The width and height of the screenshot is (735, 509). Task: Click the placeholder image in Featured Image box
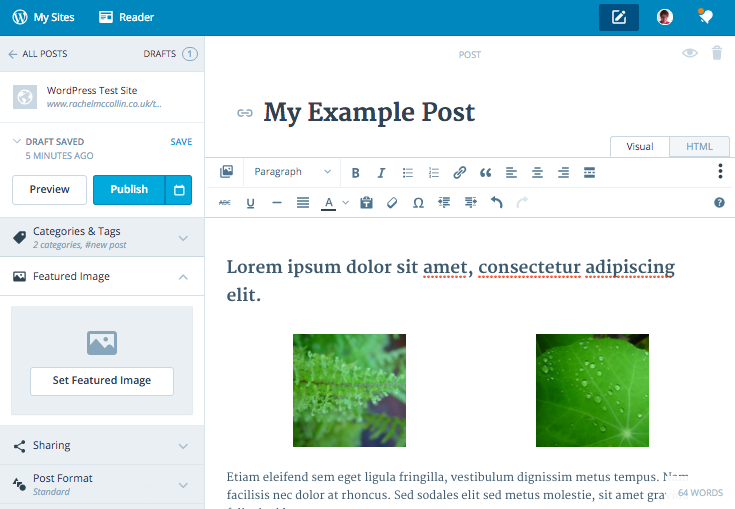click(x=102, y=343)
